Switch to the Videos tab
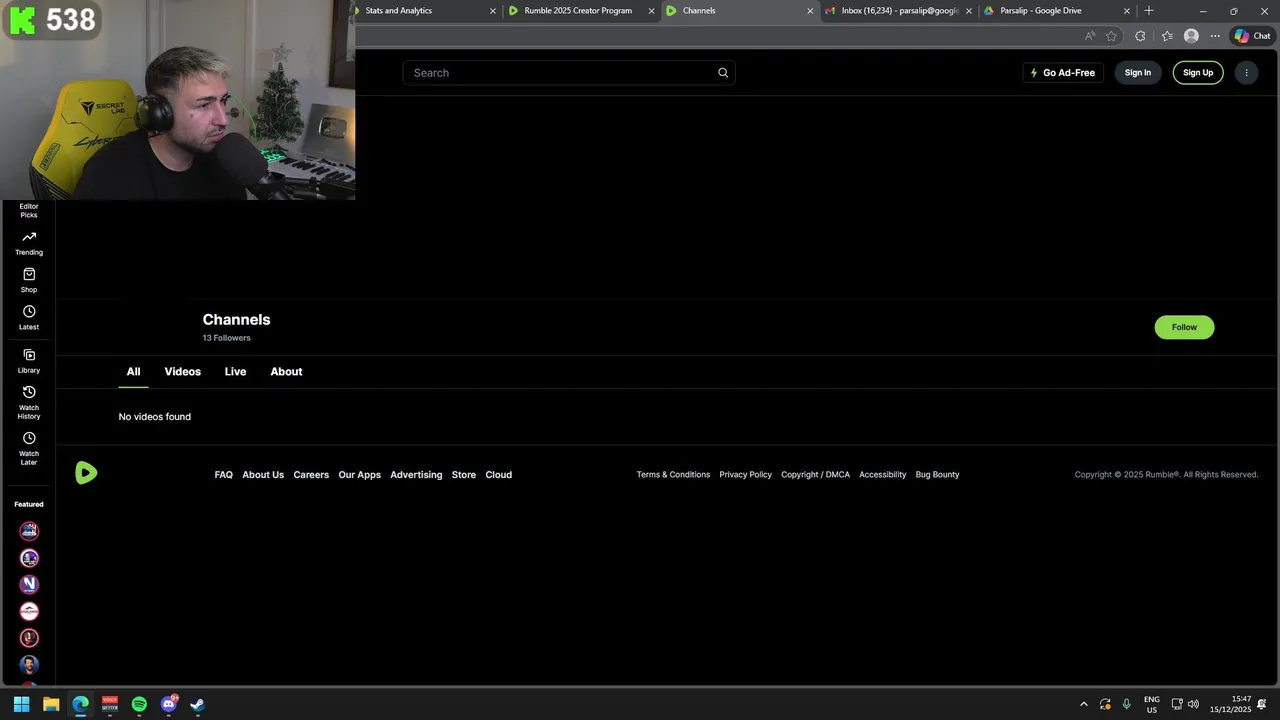The width and height of the screenshot is (1280, 720). point(183,371)
